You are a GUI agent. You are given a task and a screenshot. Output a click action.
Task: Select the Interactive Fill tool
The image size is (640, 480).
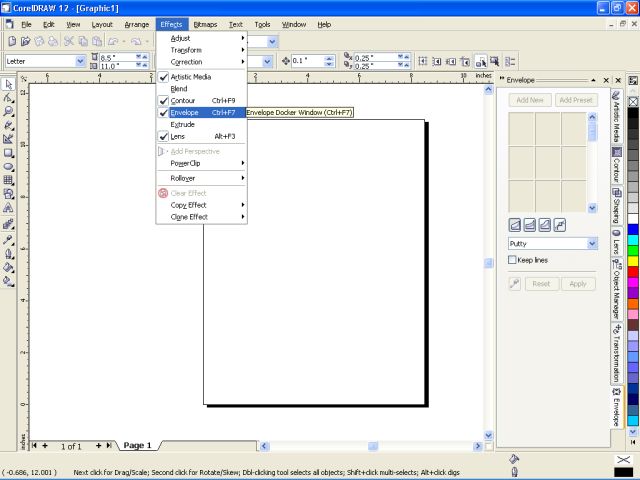pos(8,281)
